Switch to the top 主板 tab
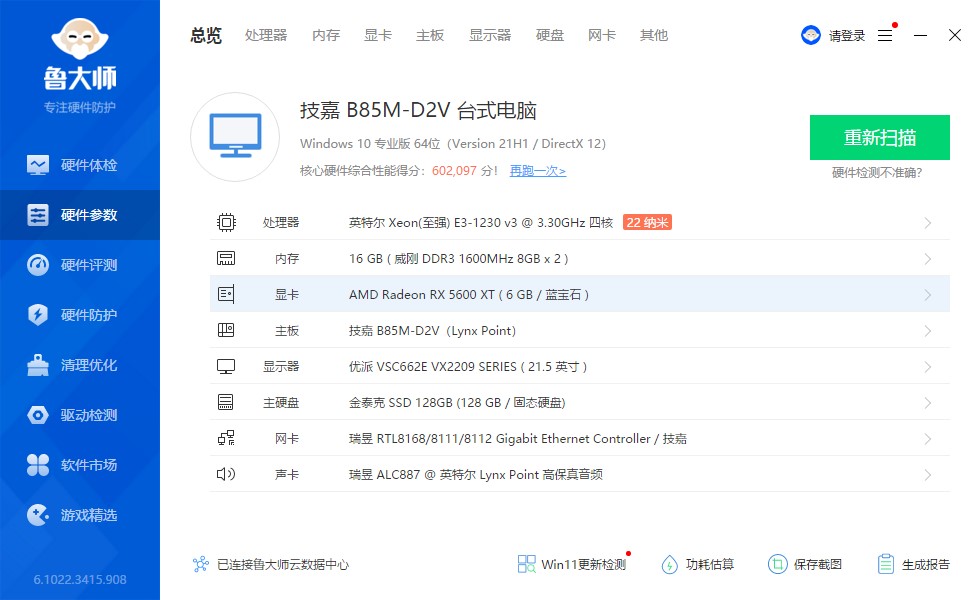The image size is (980, 600). [x=430, y=36]
